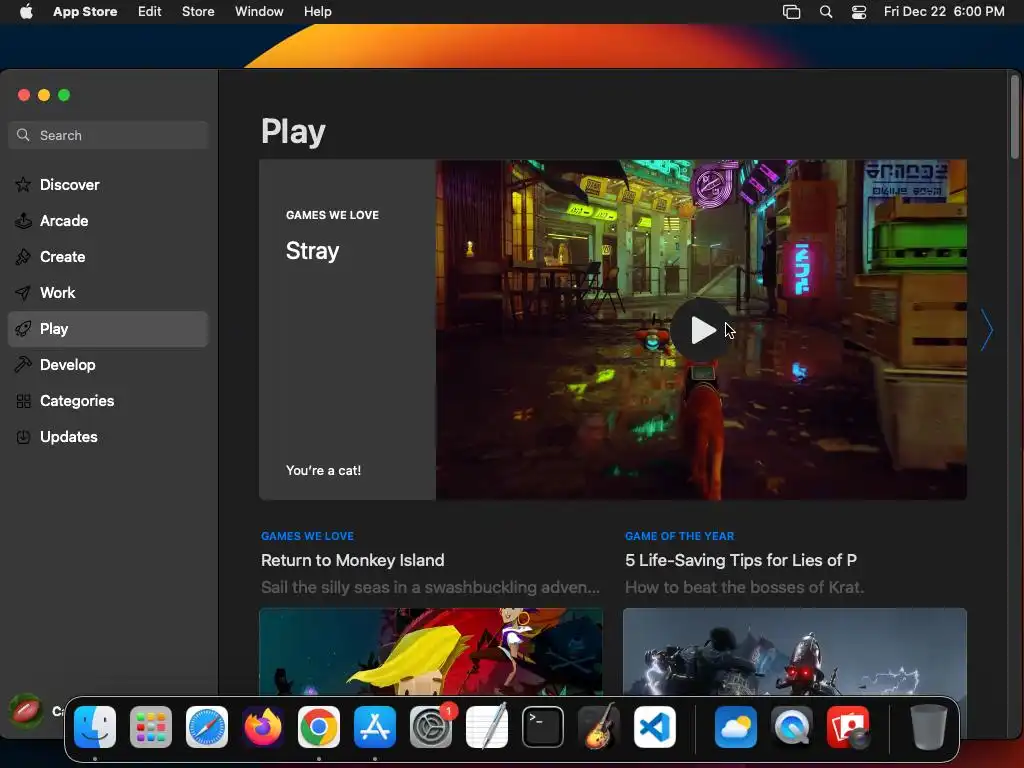Screen dimensions: 1024x768
Task: Click the Return to Monkey Island artwork
Action: 431,651
